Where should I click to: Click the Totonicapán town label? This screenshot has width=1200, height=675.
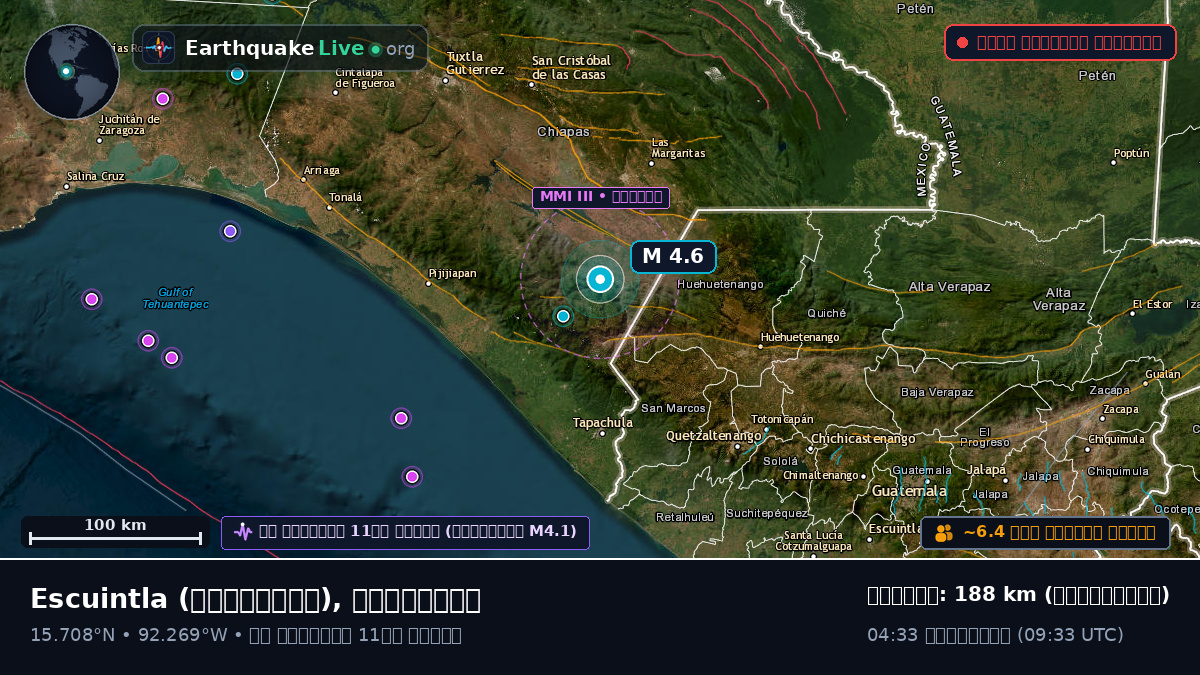782,419
